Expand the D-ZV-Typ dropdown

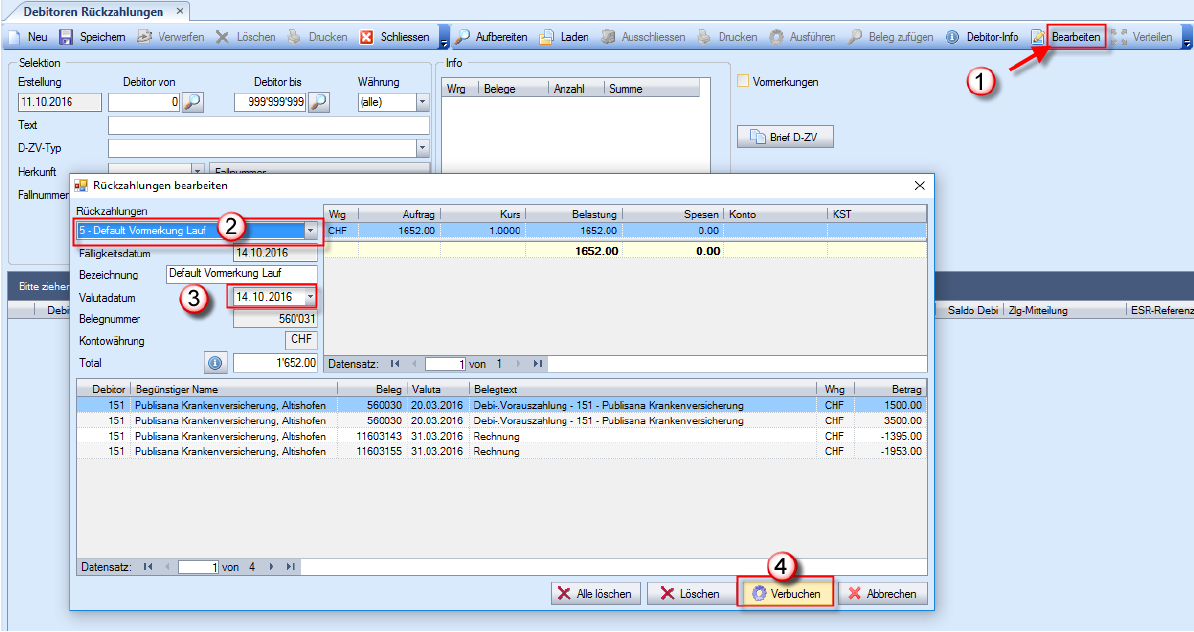[x=423, y=148]
